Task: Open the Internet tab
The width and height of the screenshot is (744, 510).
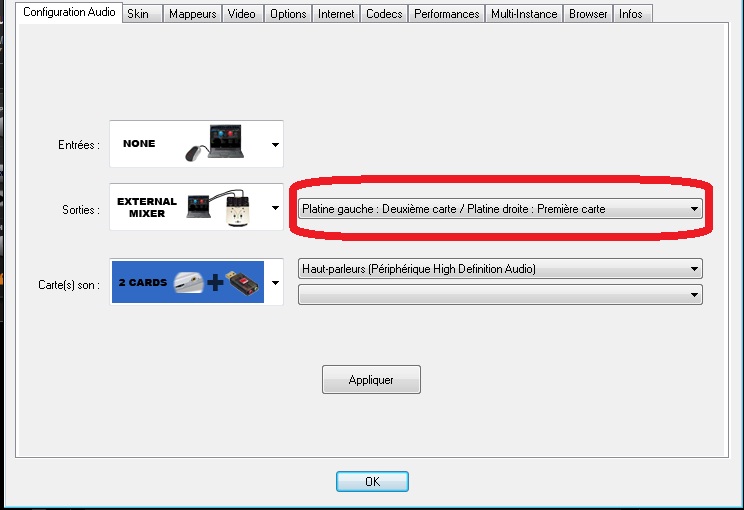Action: tap(336, 14)
